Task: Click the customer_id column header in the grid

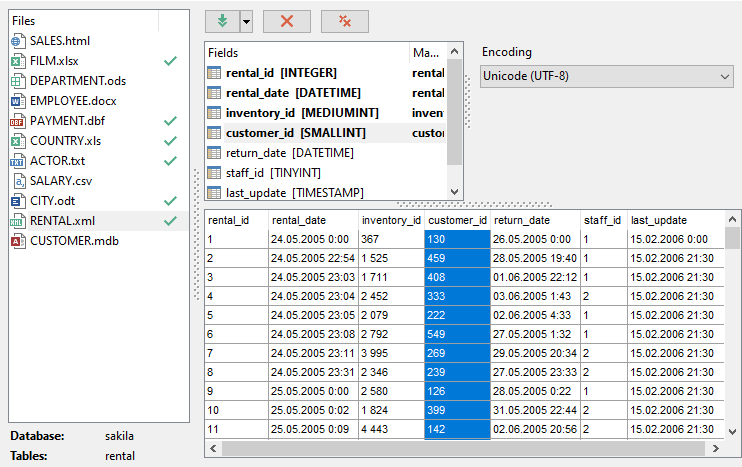Action: click(457, 220)
